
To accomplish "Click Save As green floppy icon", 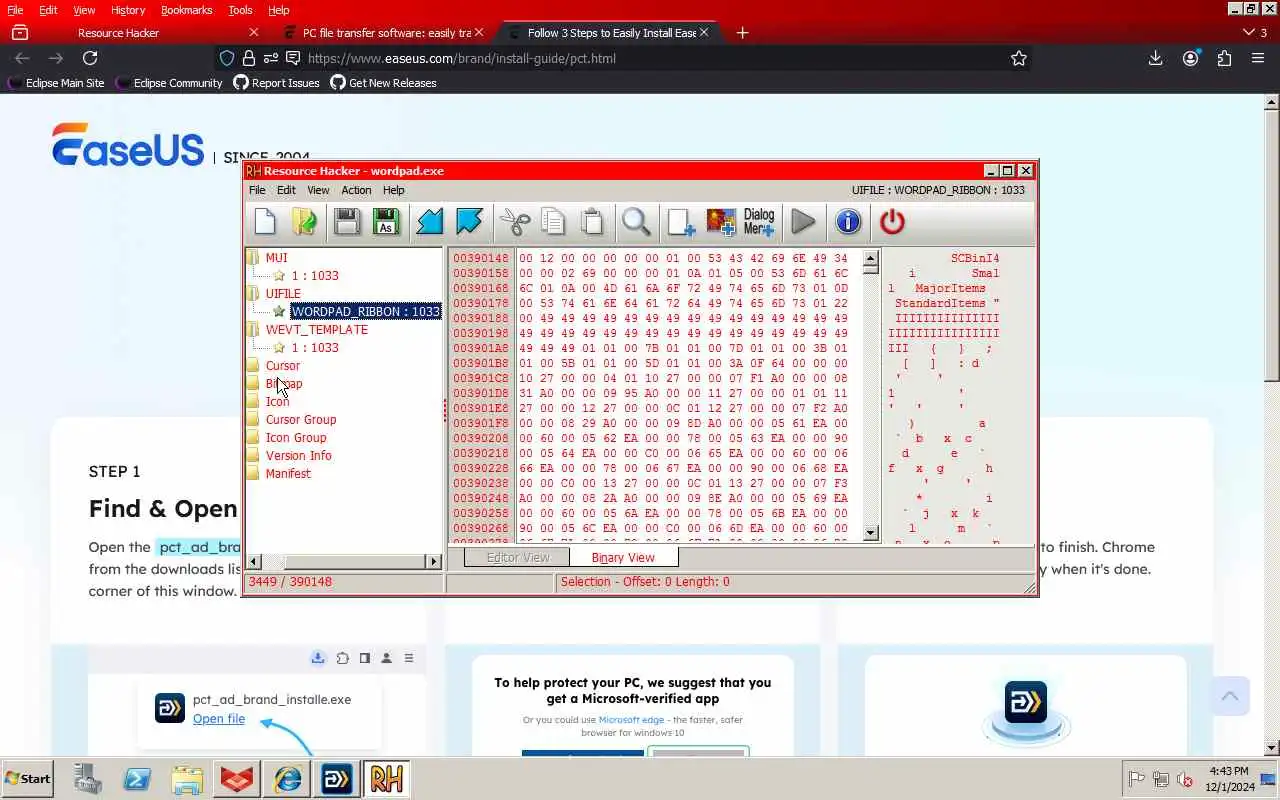I will [x=386, y=221].
